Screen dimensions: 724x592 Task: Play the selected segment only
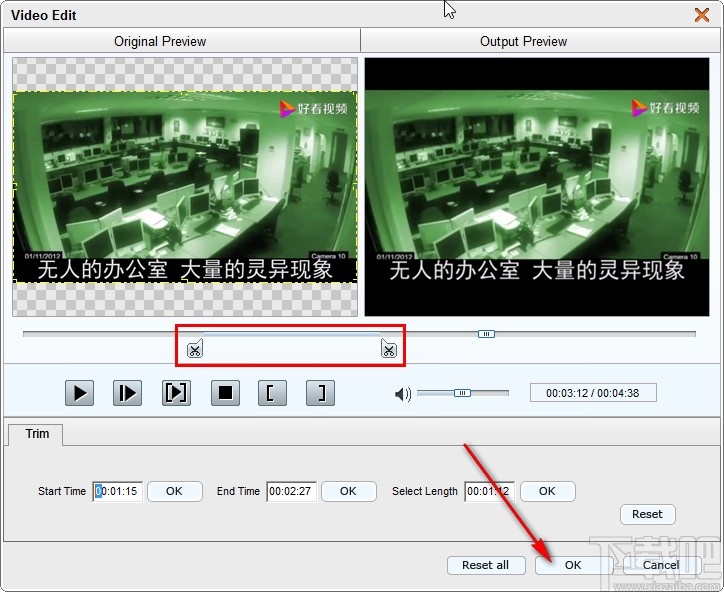click(176, 393)
